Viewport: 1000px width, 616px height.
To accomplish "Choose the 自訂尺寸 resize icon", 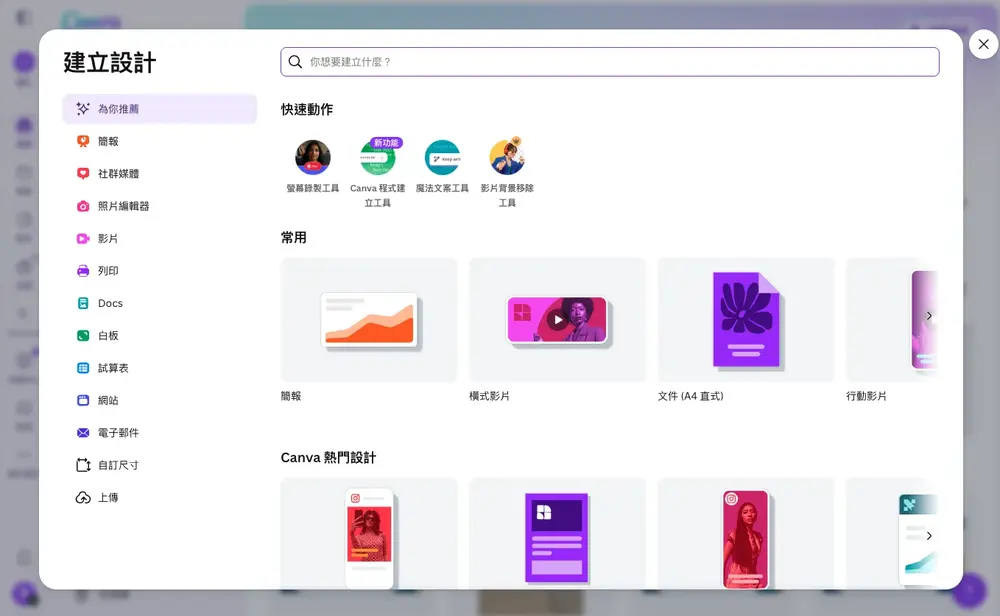I will (83, 466).
